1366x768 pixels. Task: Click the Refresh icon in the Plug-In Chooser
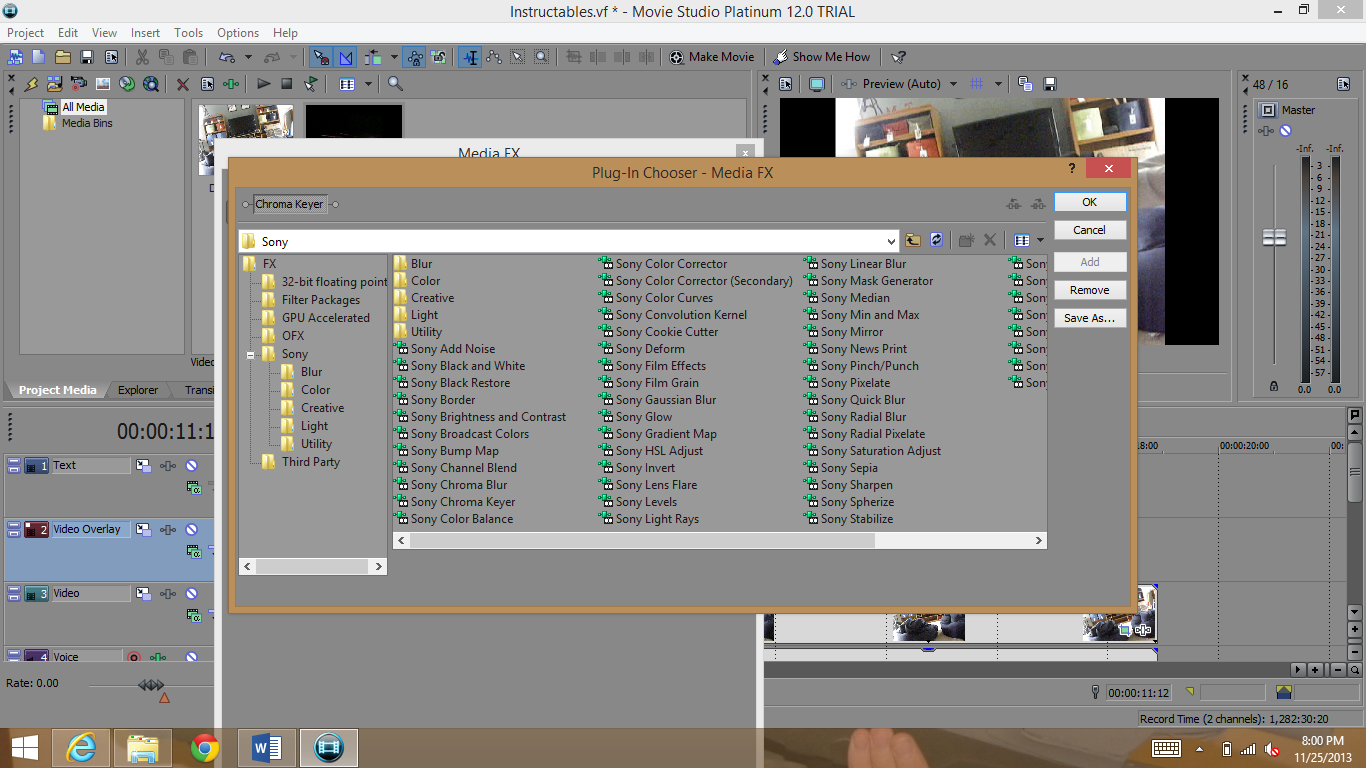(937, 240)
